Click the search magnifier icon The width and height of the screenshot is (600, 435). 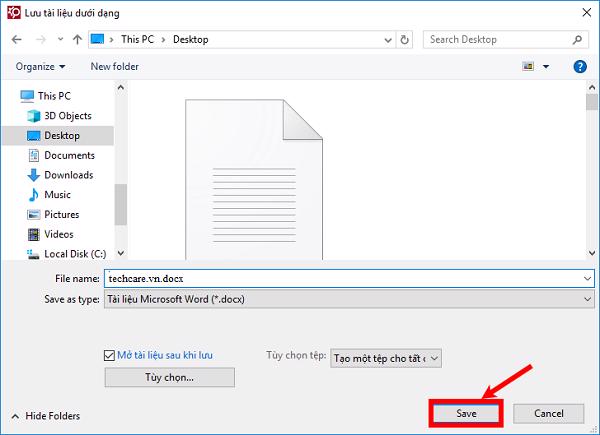579,40
